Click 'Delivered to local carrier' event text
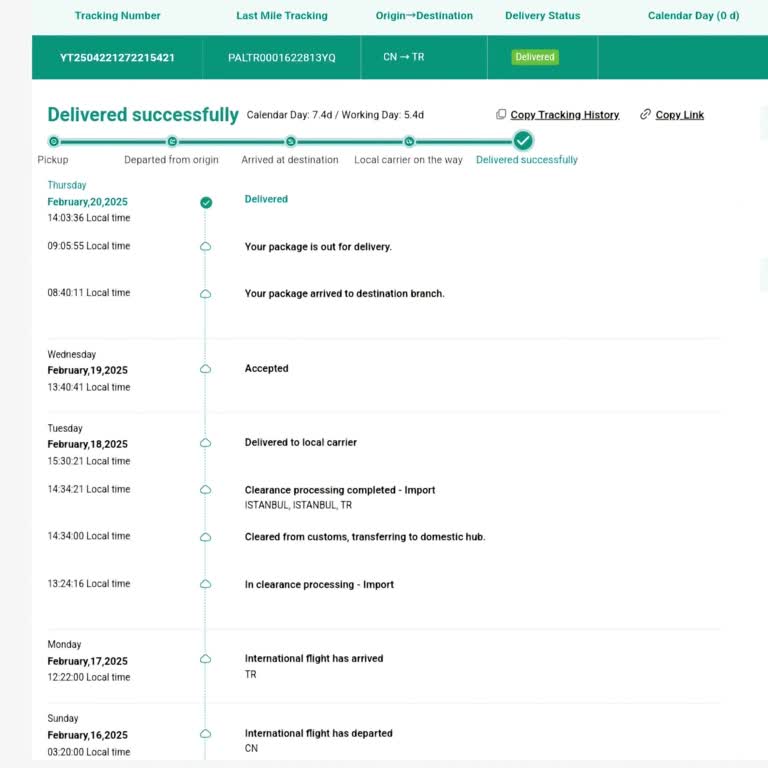This screenshot has height=768, width=768. tap(301, 442)
